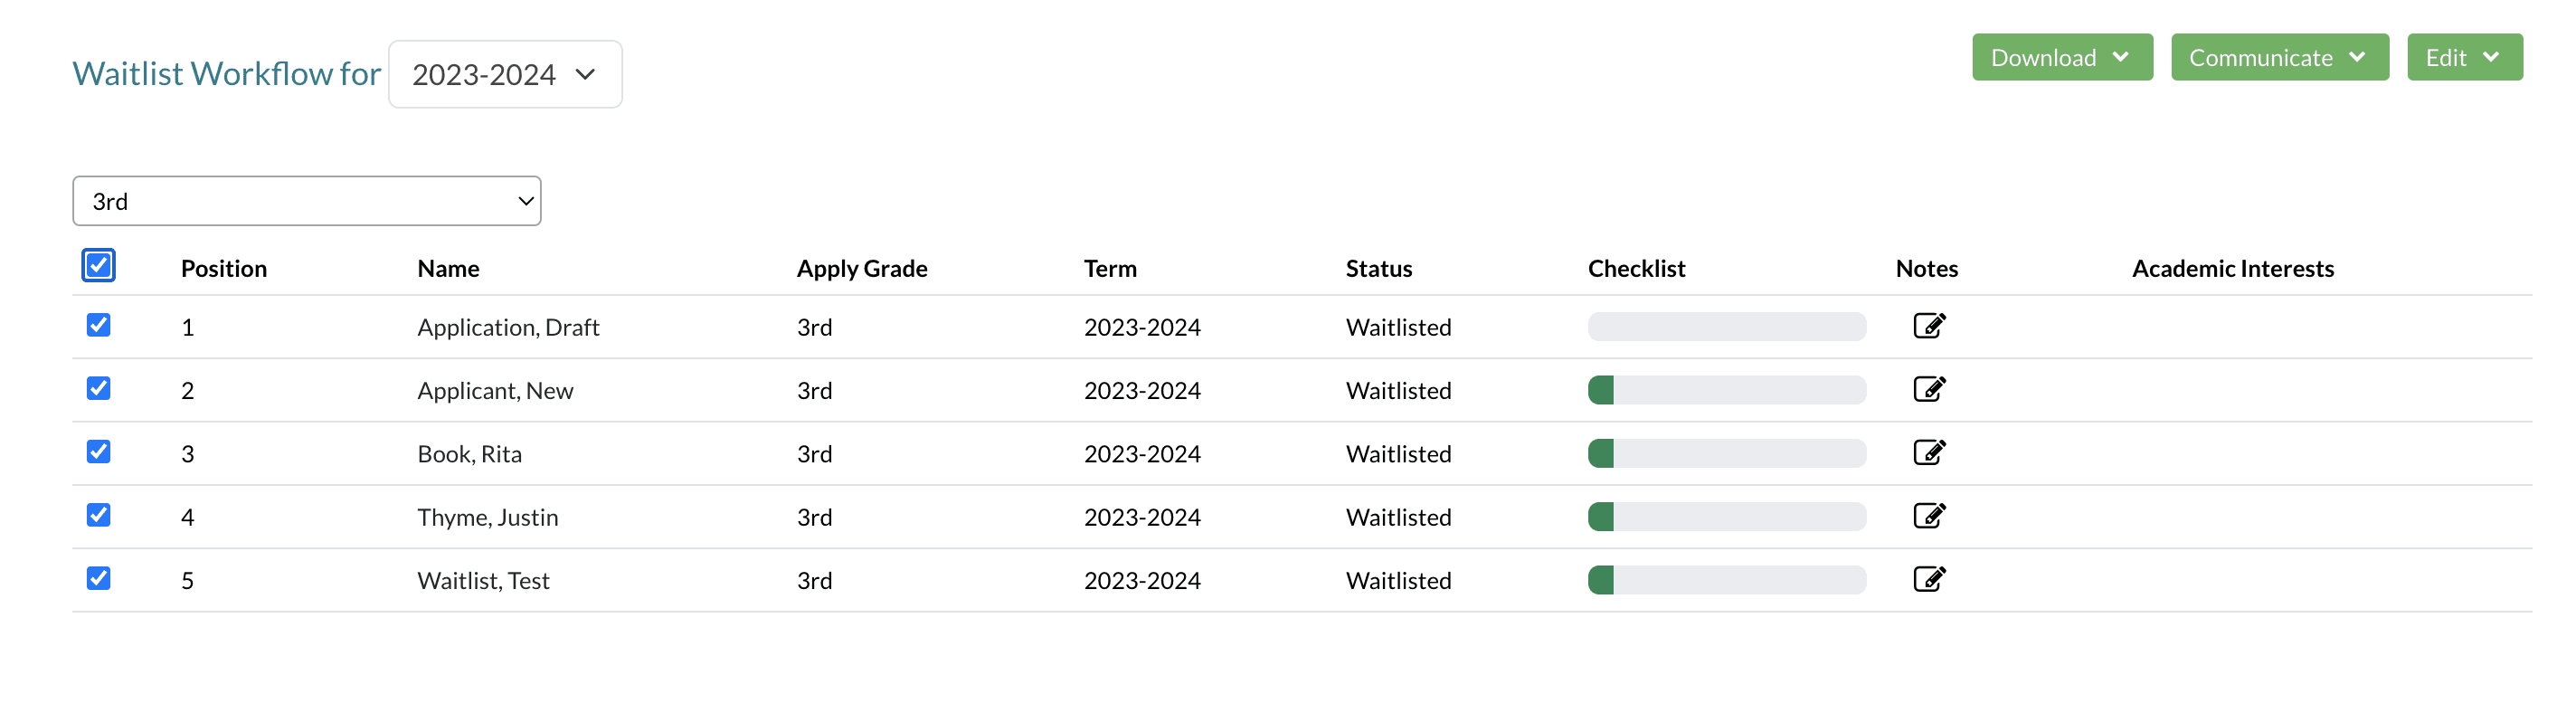Open the 2023-2024 year dropdown
Screen dimensions: 2576x713
click(504, 74)
